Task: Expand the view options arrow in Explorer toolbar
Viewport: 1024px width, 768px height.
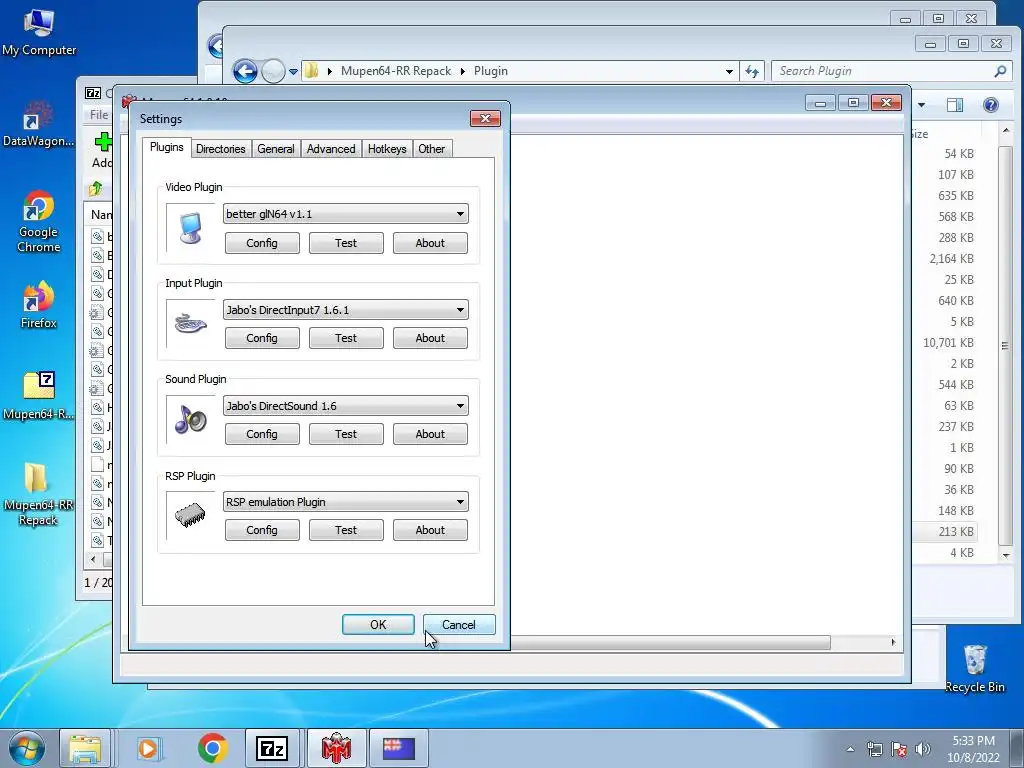Action: [x=921, y=104]
